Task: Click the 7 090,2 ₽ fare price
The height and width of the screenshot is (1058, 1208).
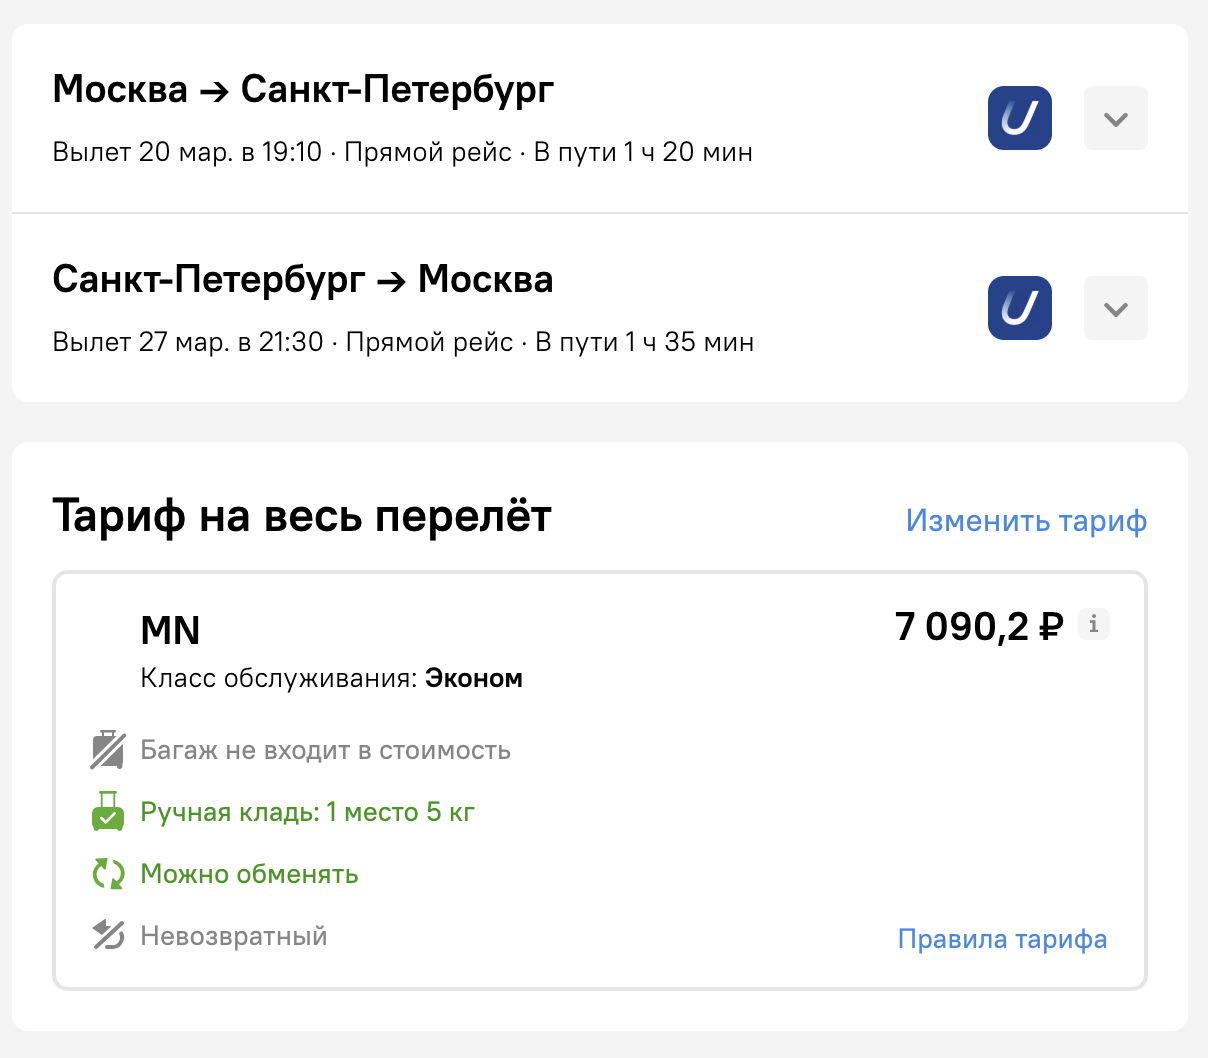Action: point(979,626)
